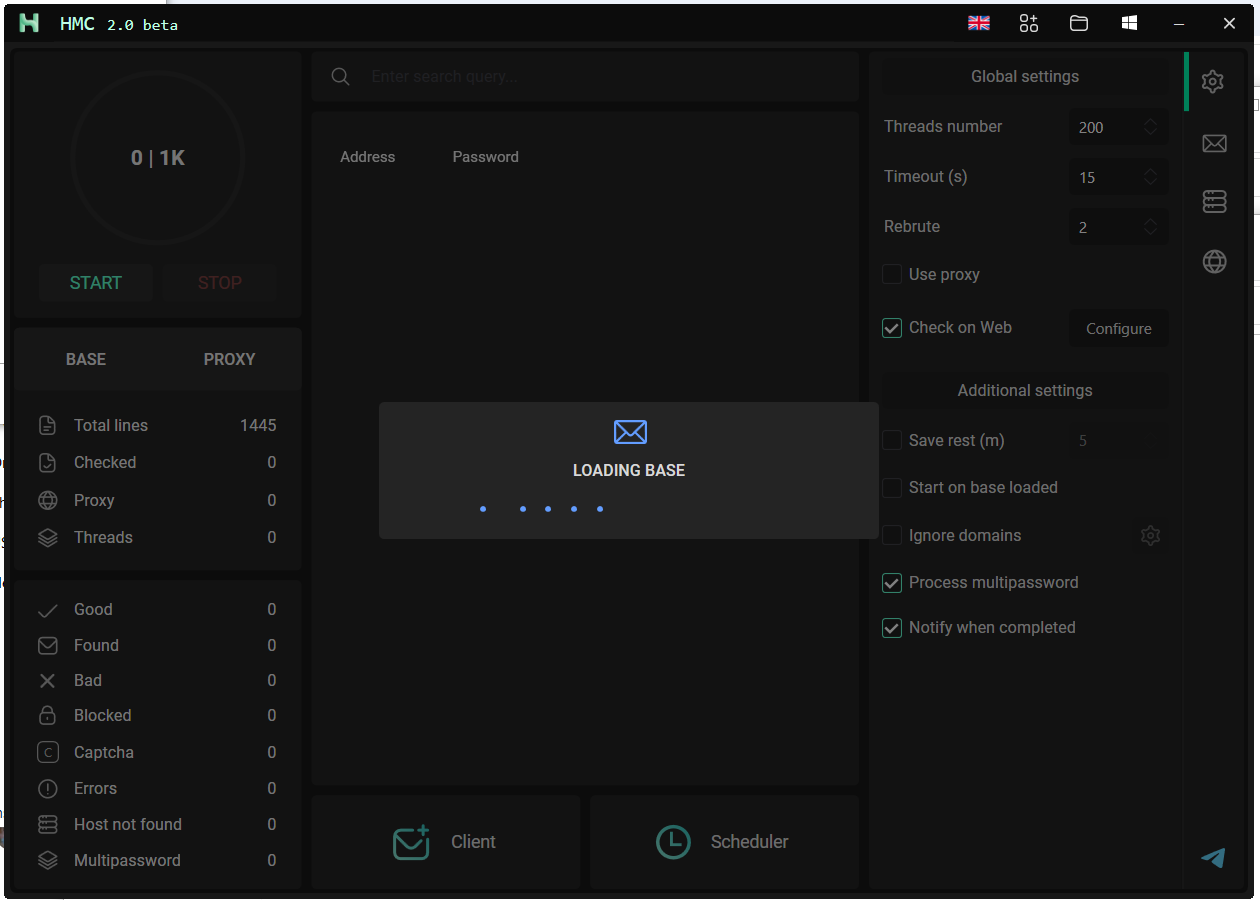The height and width of the screenshot is (900, 1260).
Task: Click the Bad cross icon
Action: (47, 681)
